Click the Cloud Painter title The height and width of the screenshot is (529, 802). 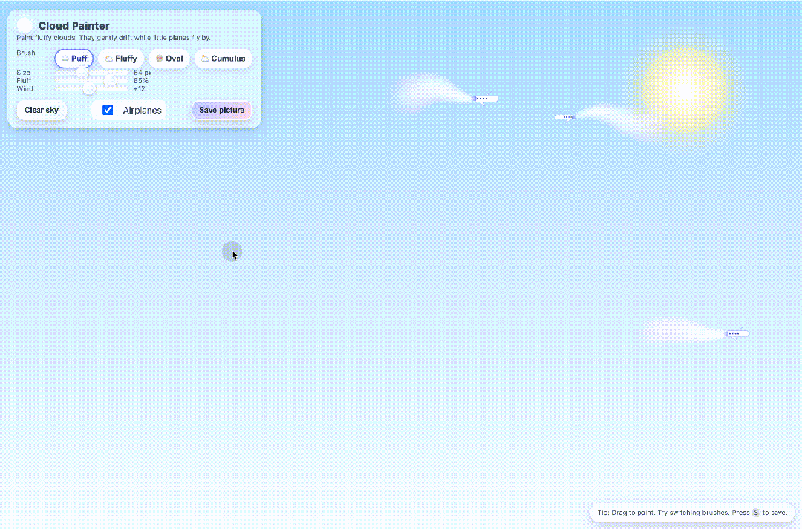click(74, 26)
